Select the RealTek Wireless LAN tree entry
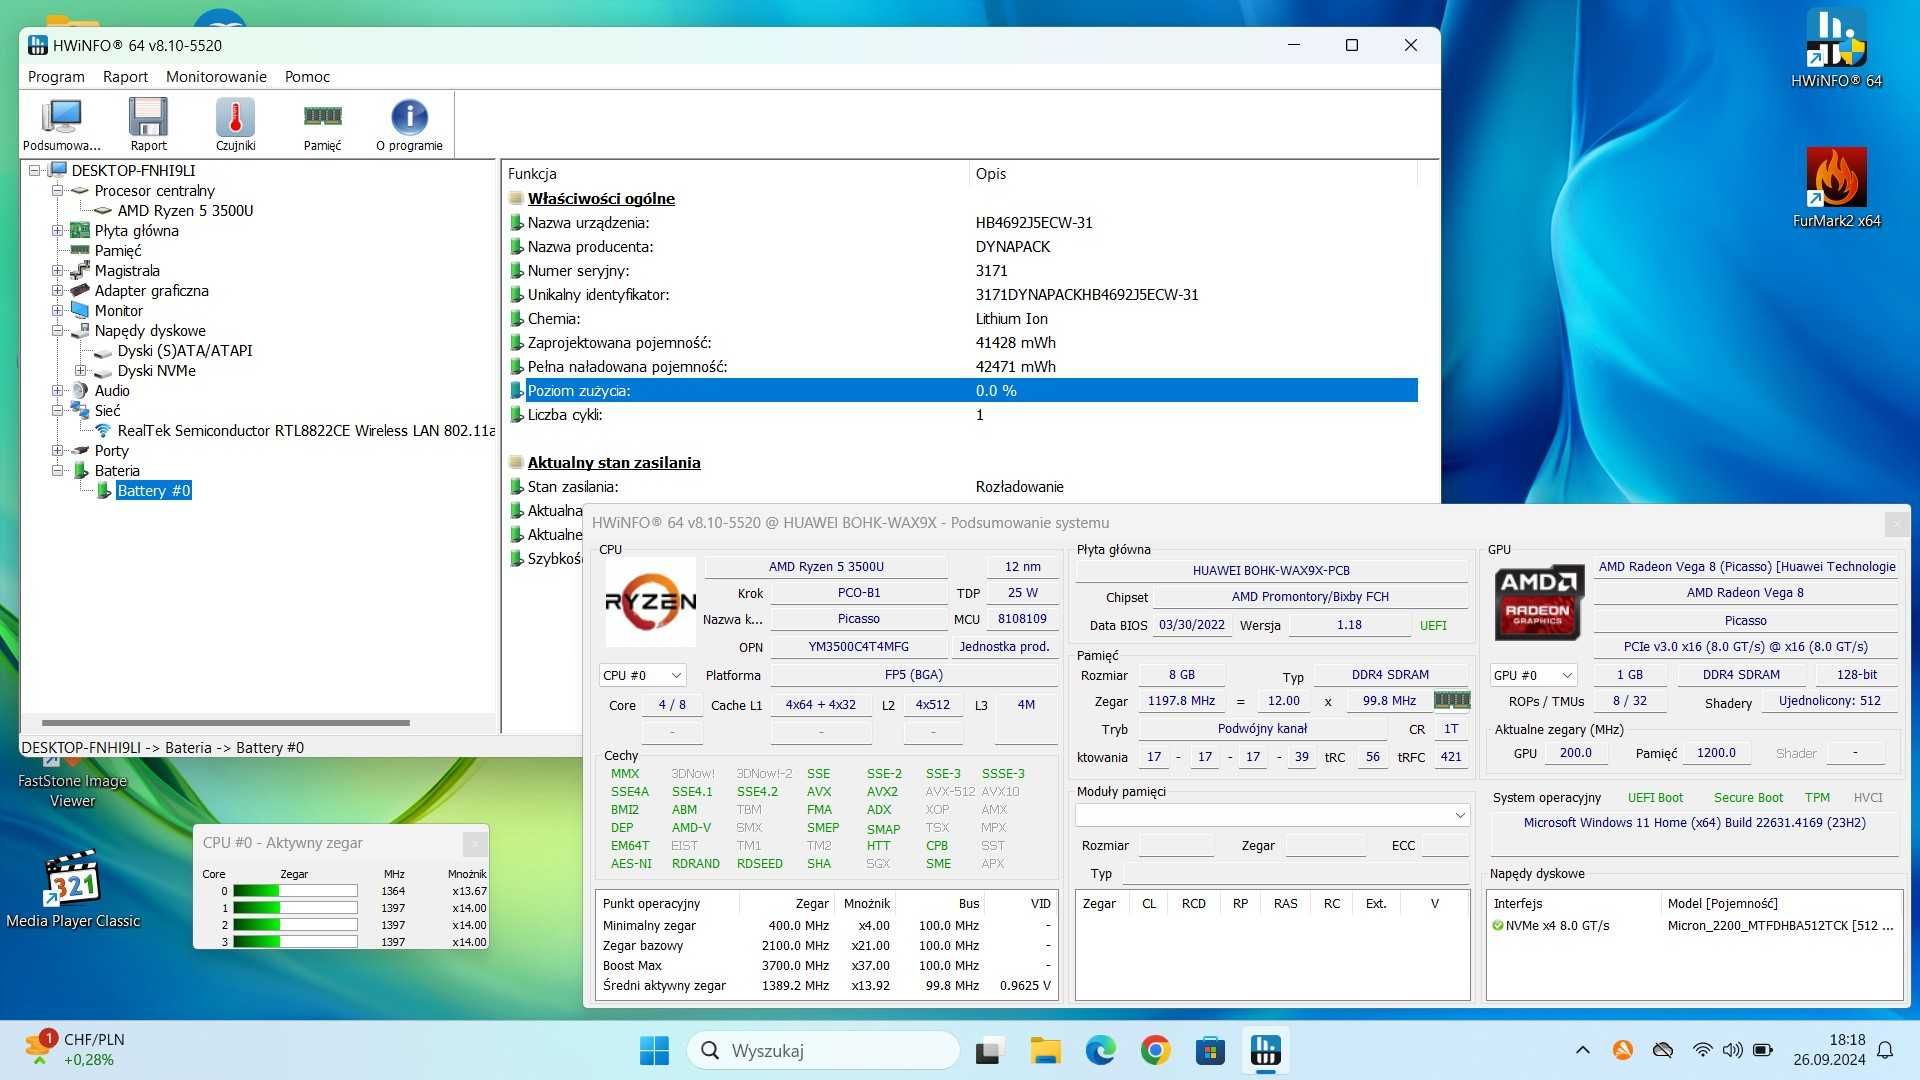1920x1080 pixels. [x=306, y=431]
